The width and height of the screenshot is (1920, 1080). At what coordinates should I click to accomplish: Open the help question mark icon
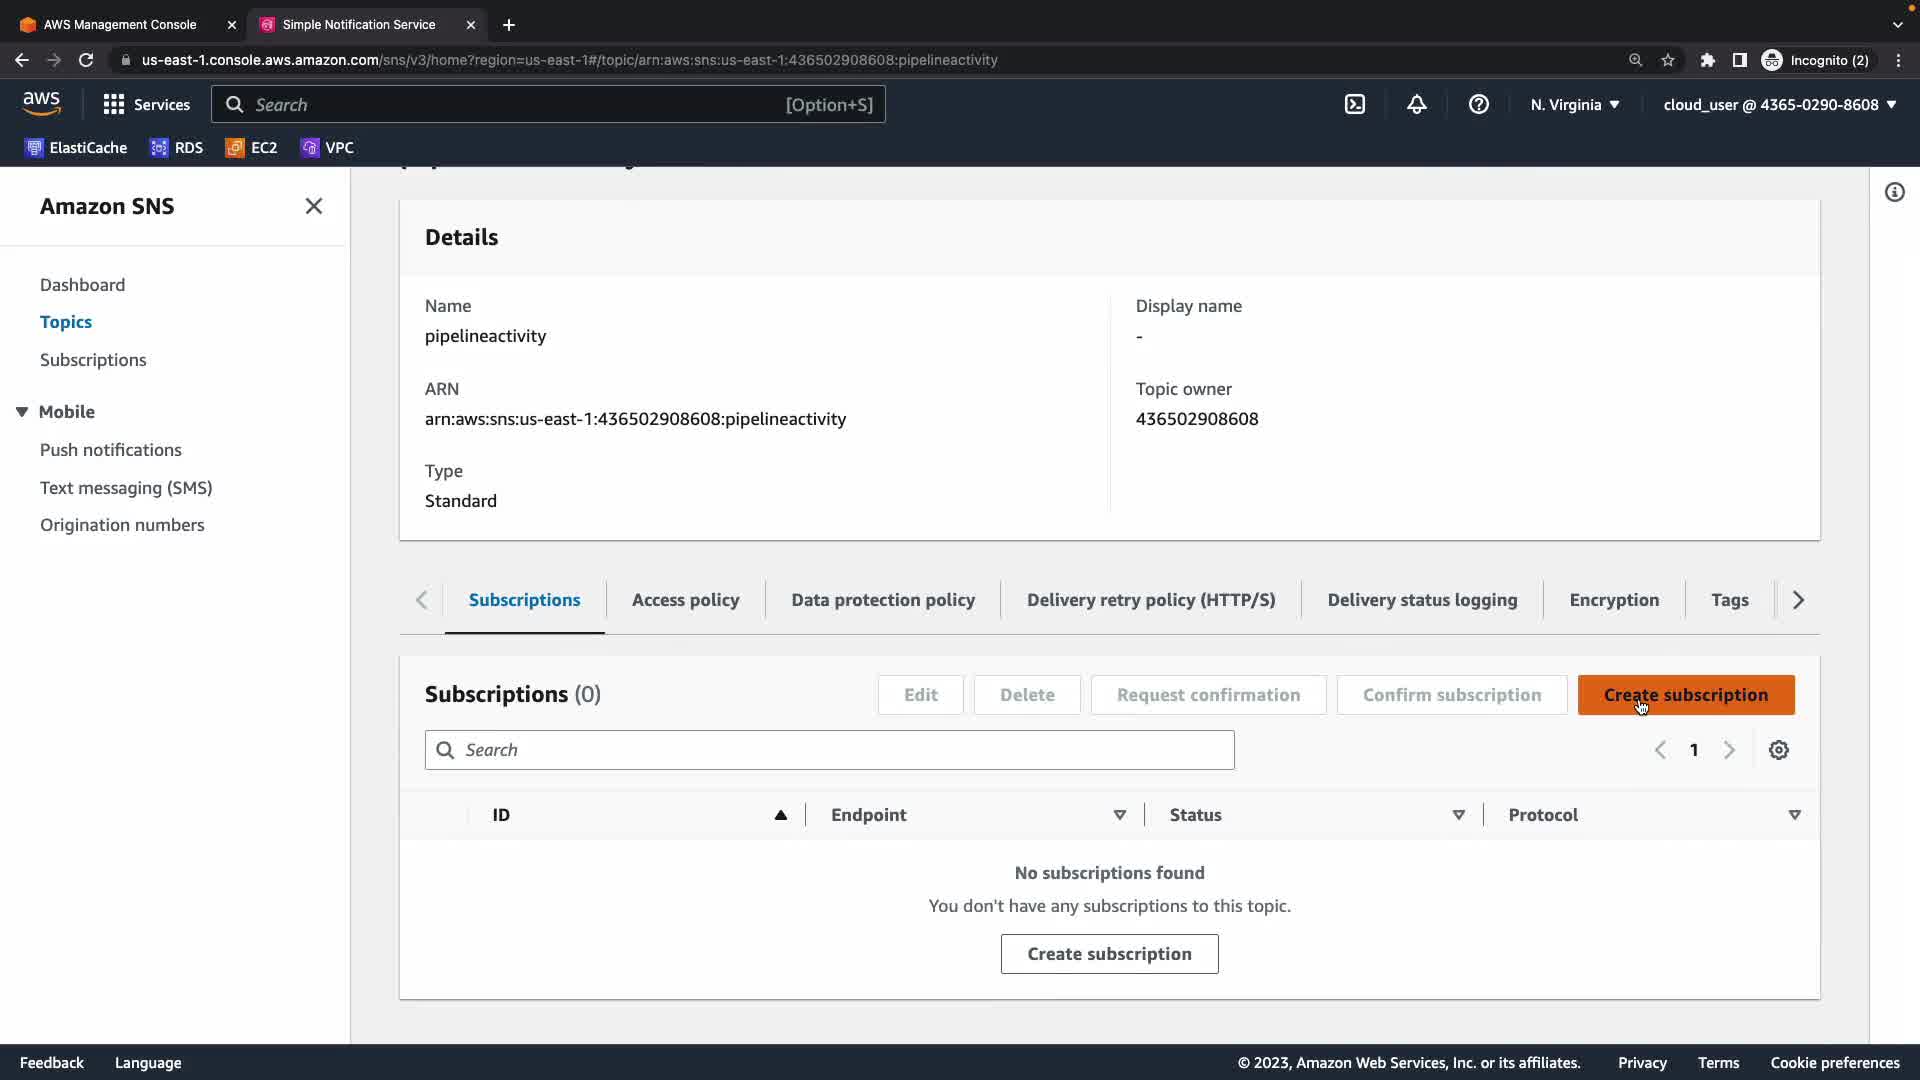click(1479, 105)
